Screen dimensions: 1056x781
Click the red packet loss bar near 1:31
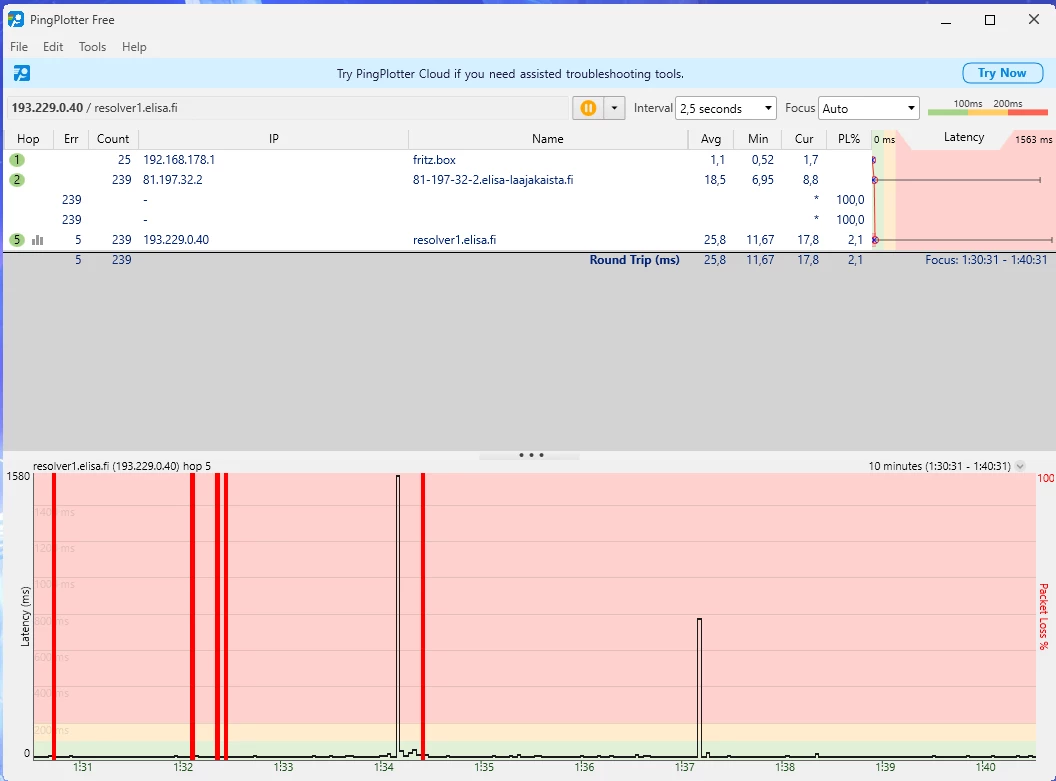coord(54,616)
